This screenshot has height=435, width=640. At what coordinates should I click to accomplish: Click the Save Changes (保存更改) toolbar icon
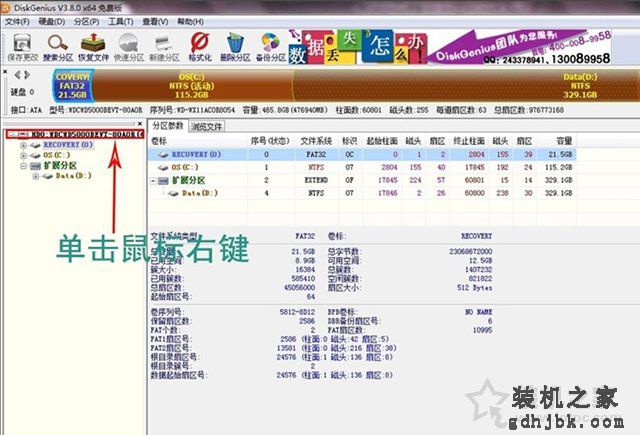[22, 47]
